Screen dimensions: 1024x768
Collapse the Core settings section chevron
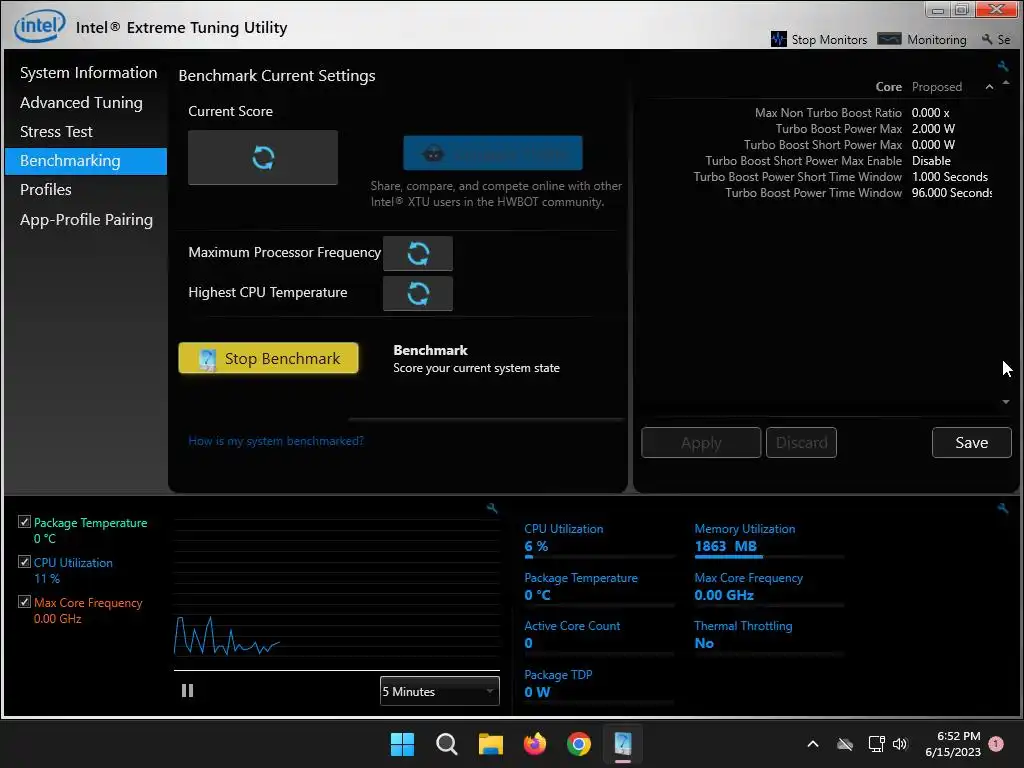pyautogui.click(x=989, y=87)
